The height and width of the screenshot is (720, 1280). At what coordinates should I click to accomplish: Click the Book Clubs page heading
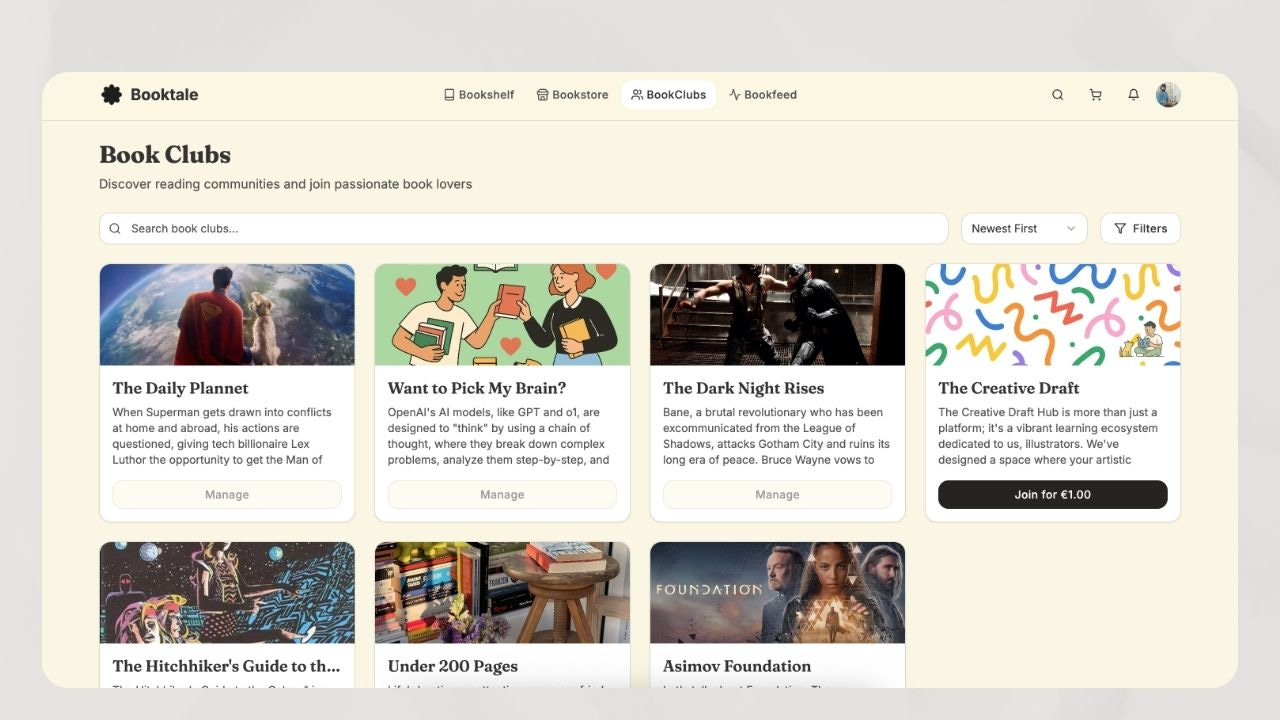[165, 155]
